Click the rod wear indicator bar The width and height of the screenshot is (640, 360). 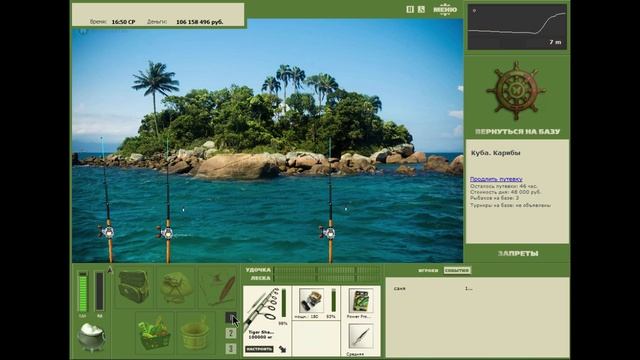[284, 303]
